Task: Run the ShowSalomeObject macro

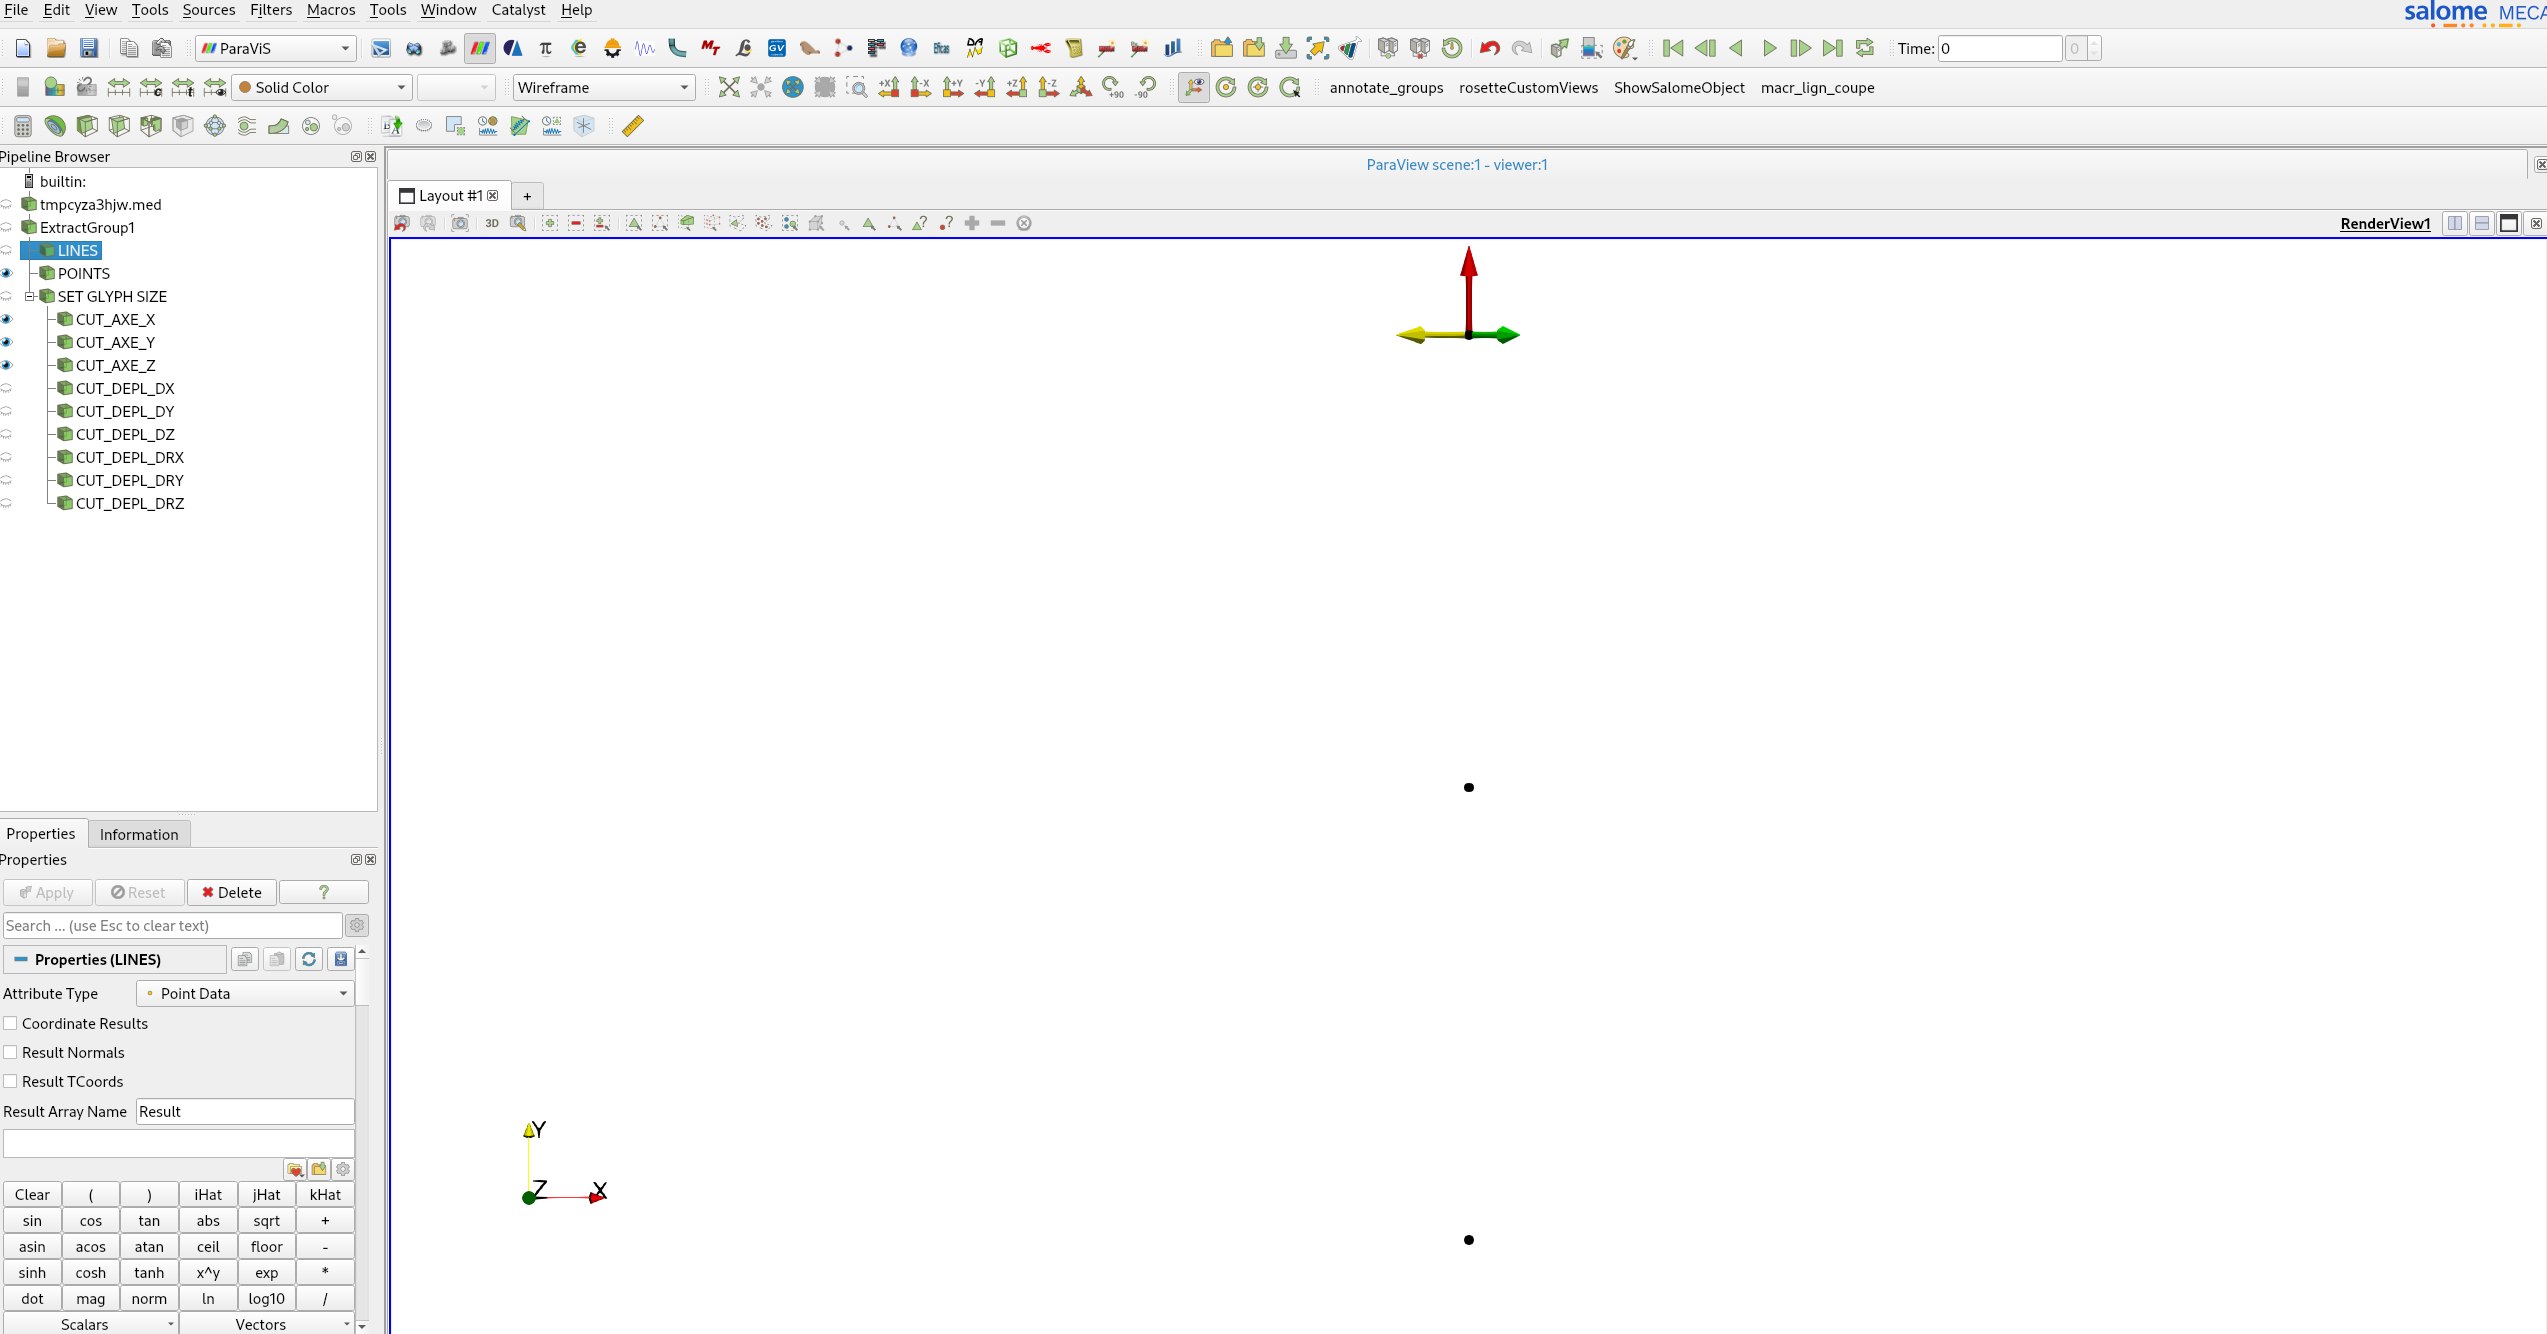Action: pos(1679,88)
